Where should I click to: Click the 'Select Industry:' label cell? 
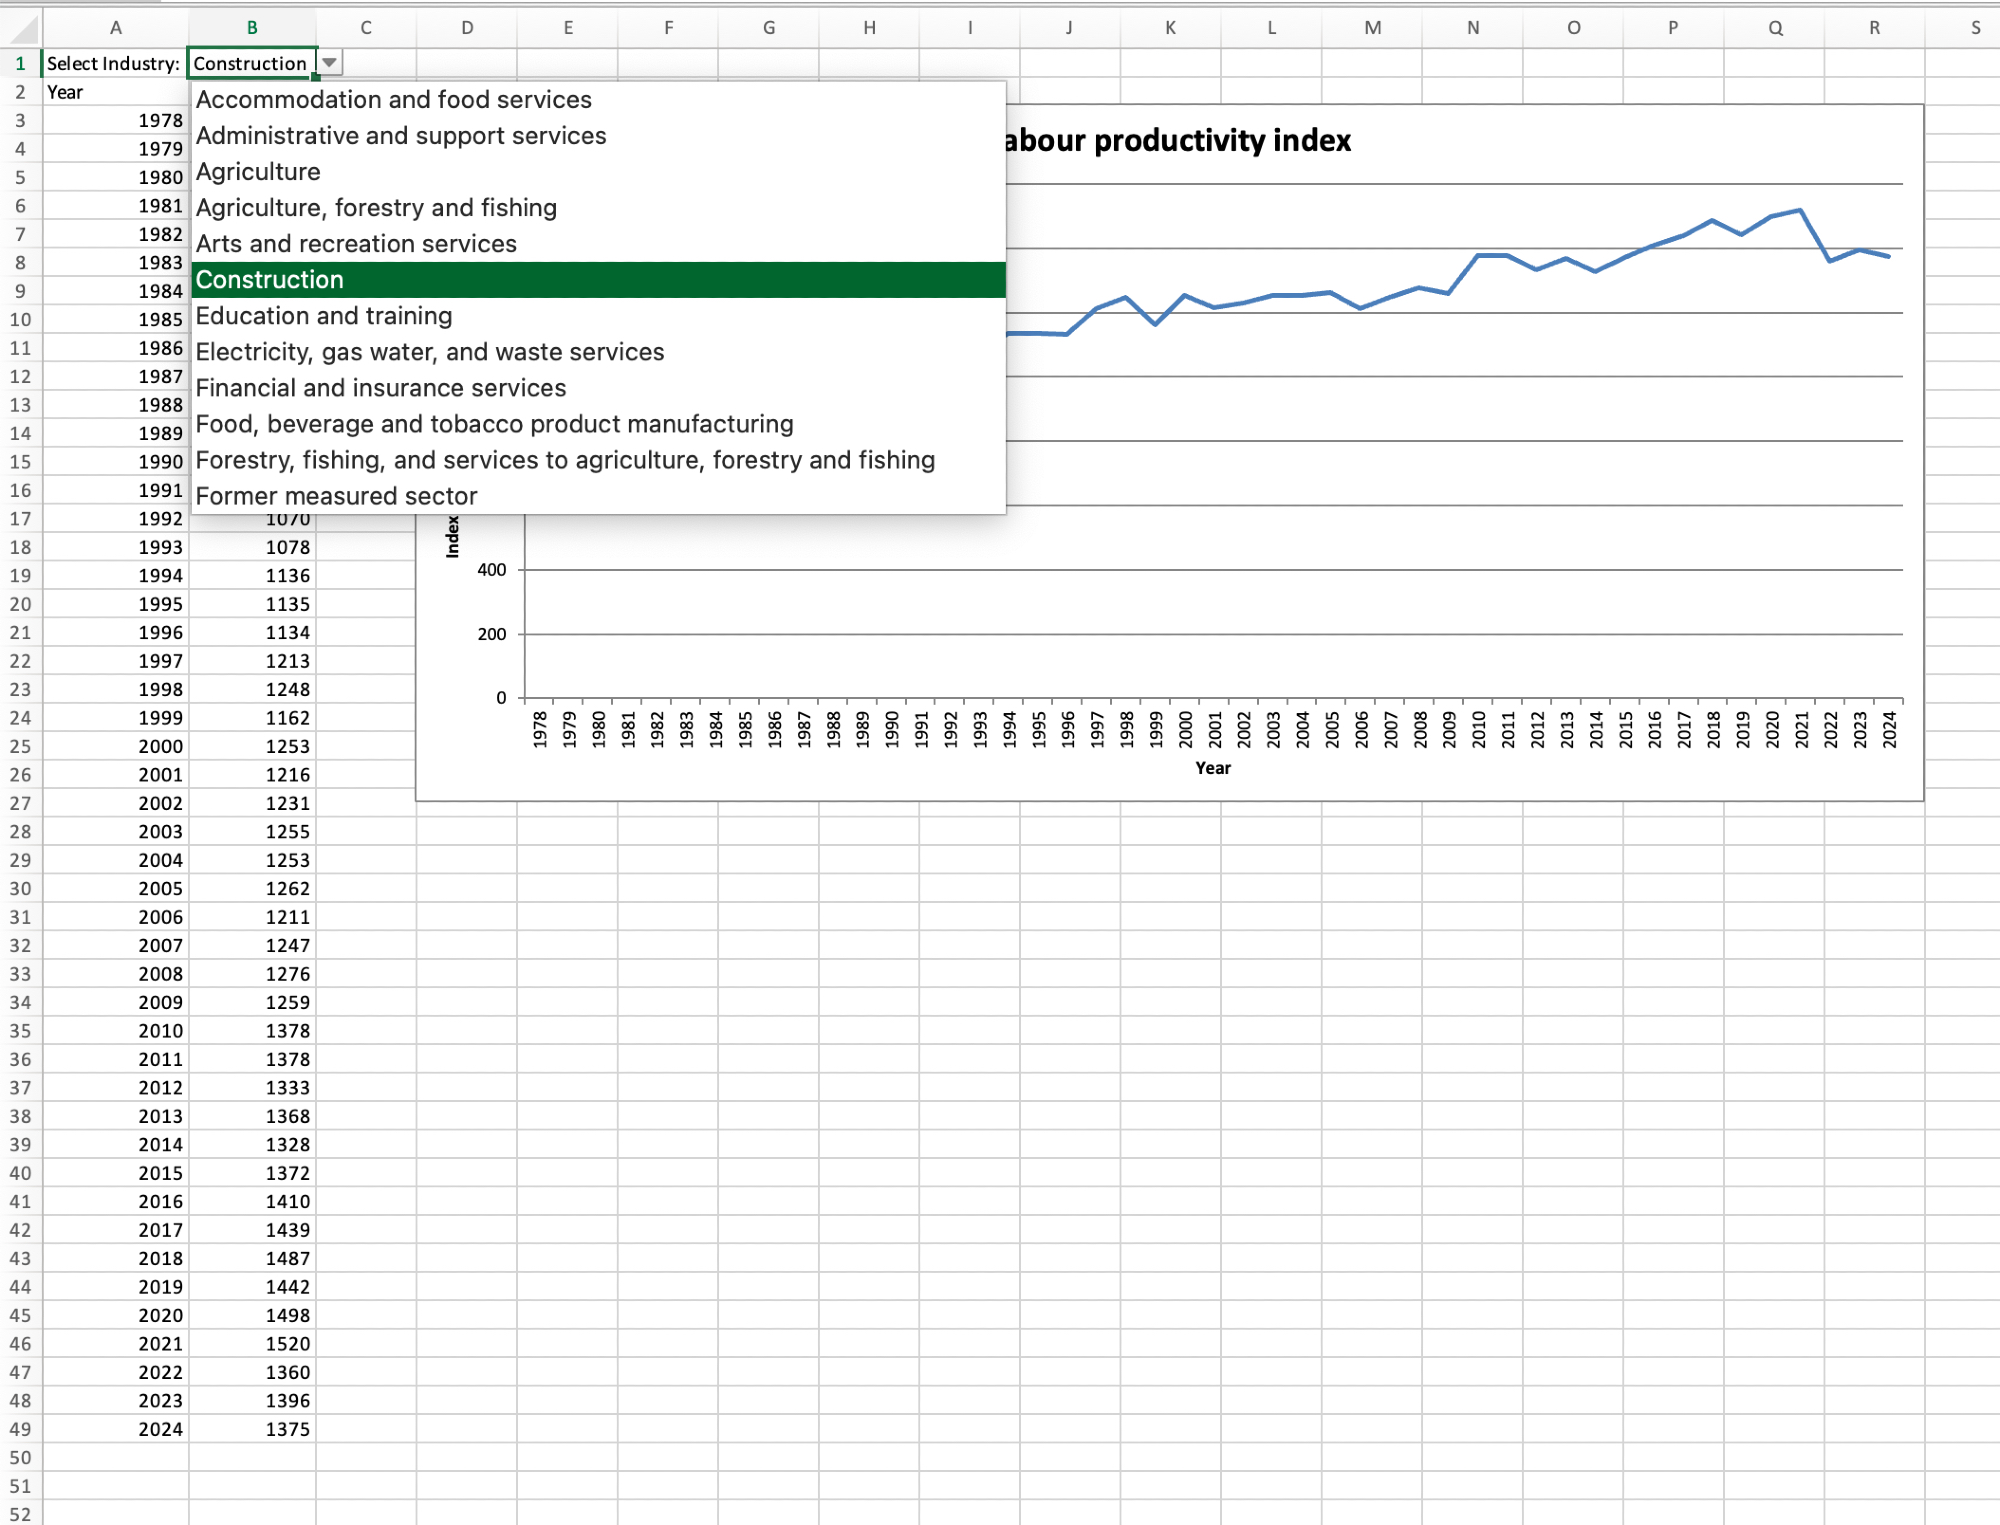point(114,63)
